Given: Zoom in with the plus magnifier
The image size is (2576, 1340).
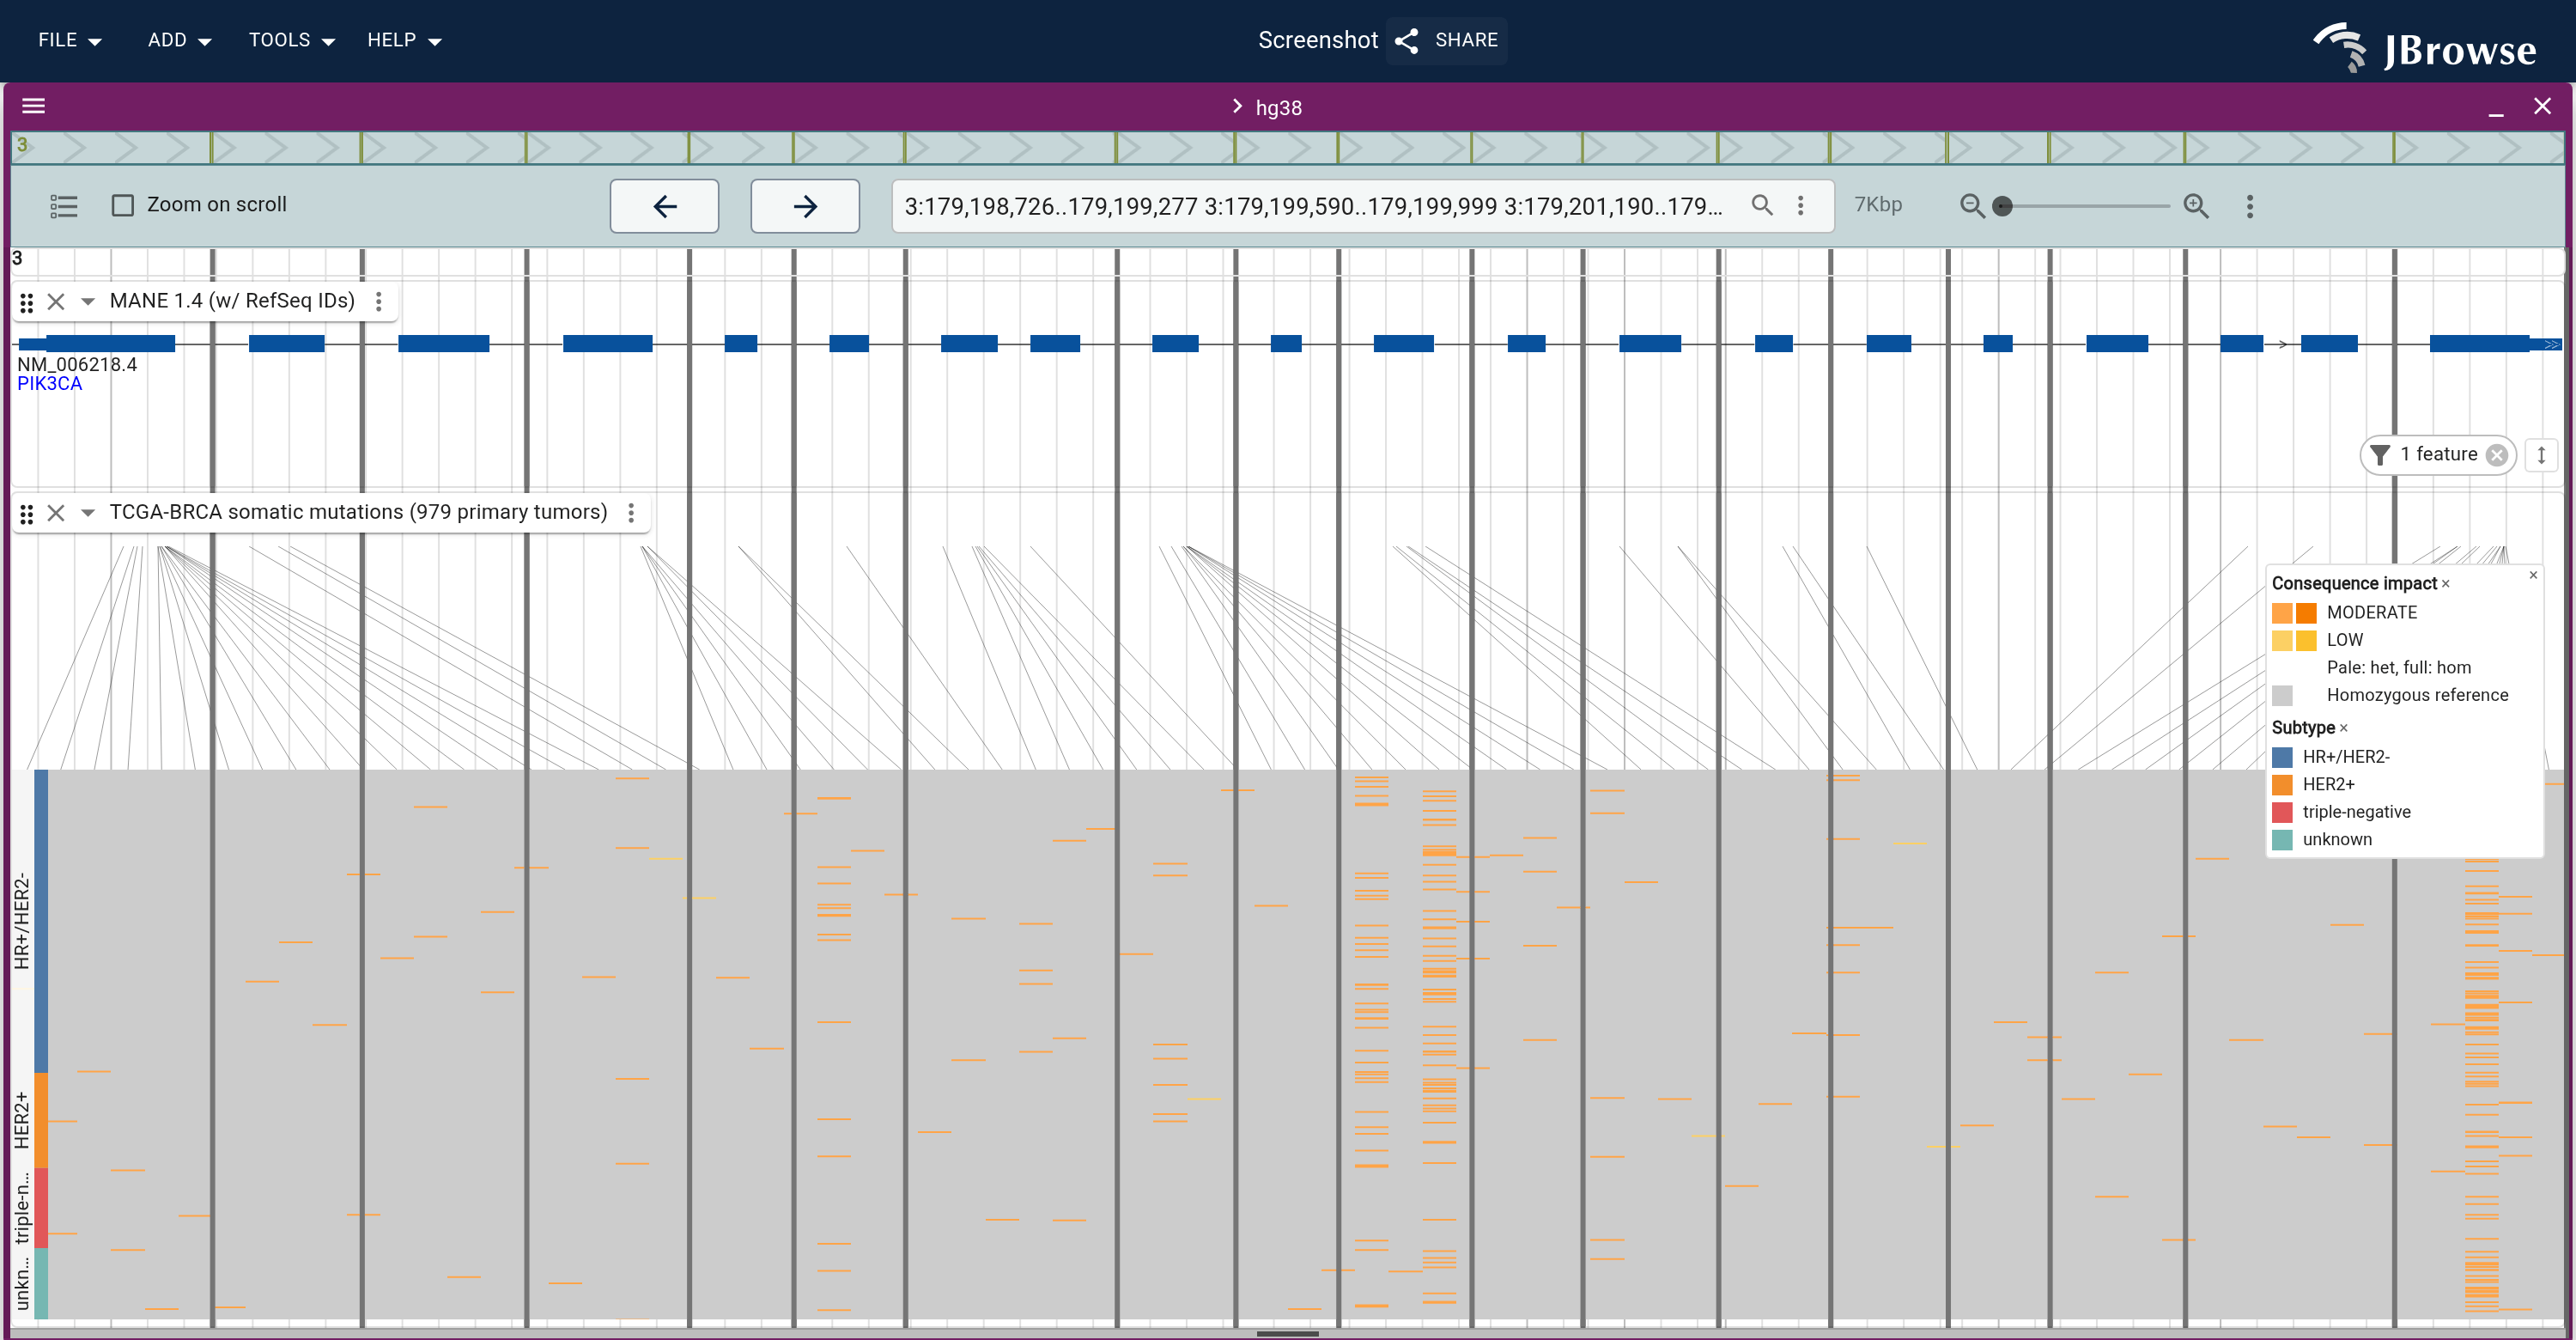Looking at the screenshot, I should click(2196, 206).
